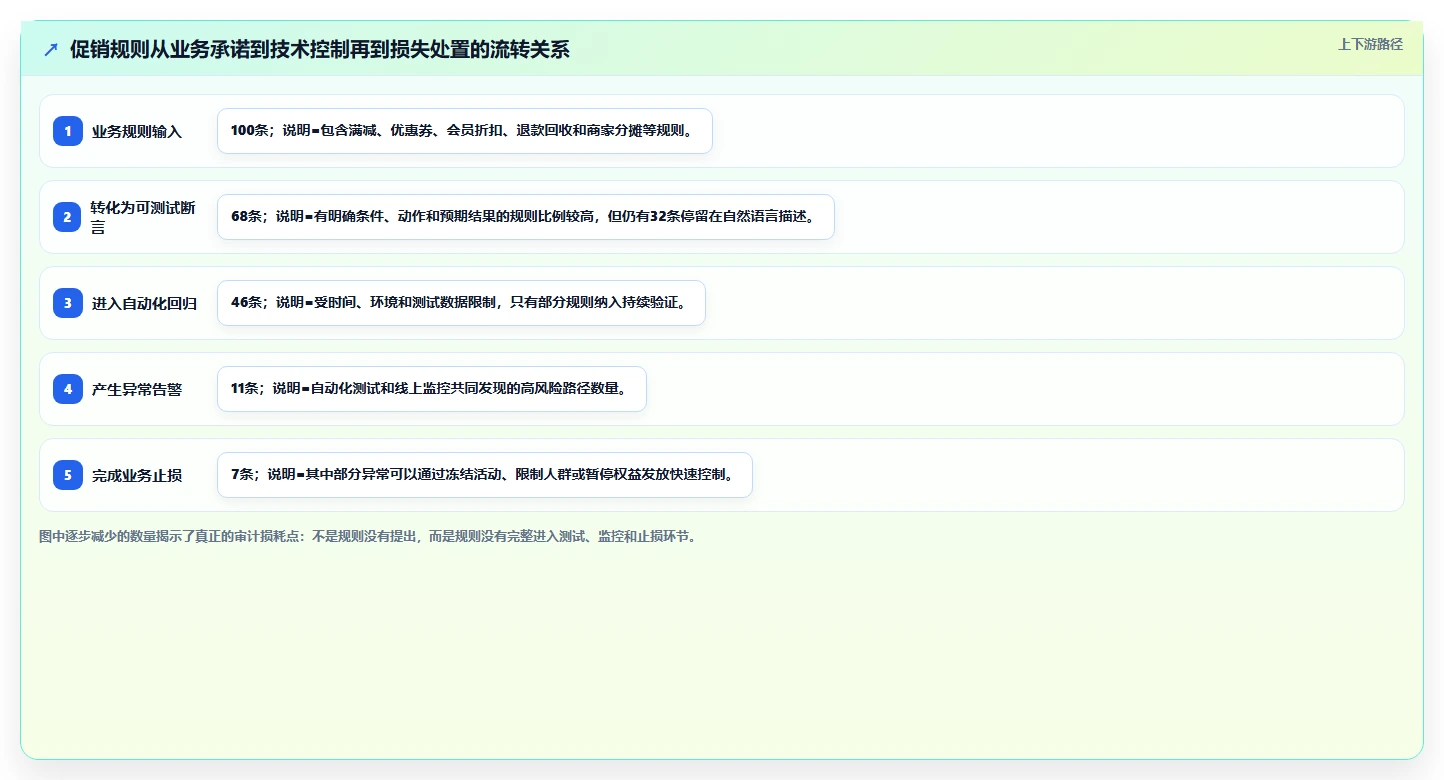Click the 上下游路径 label

(1371, 44)
